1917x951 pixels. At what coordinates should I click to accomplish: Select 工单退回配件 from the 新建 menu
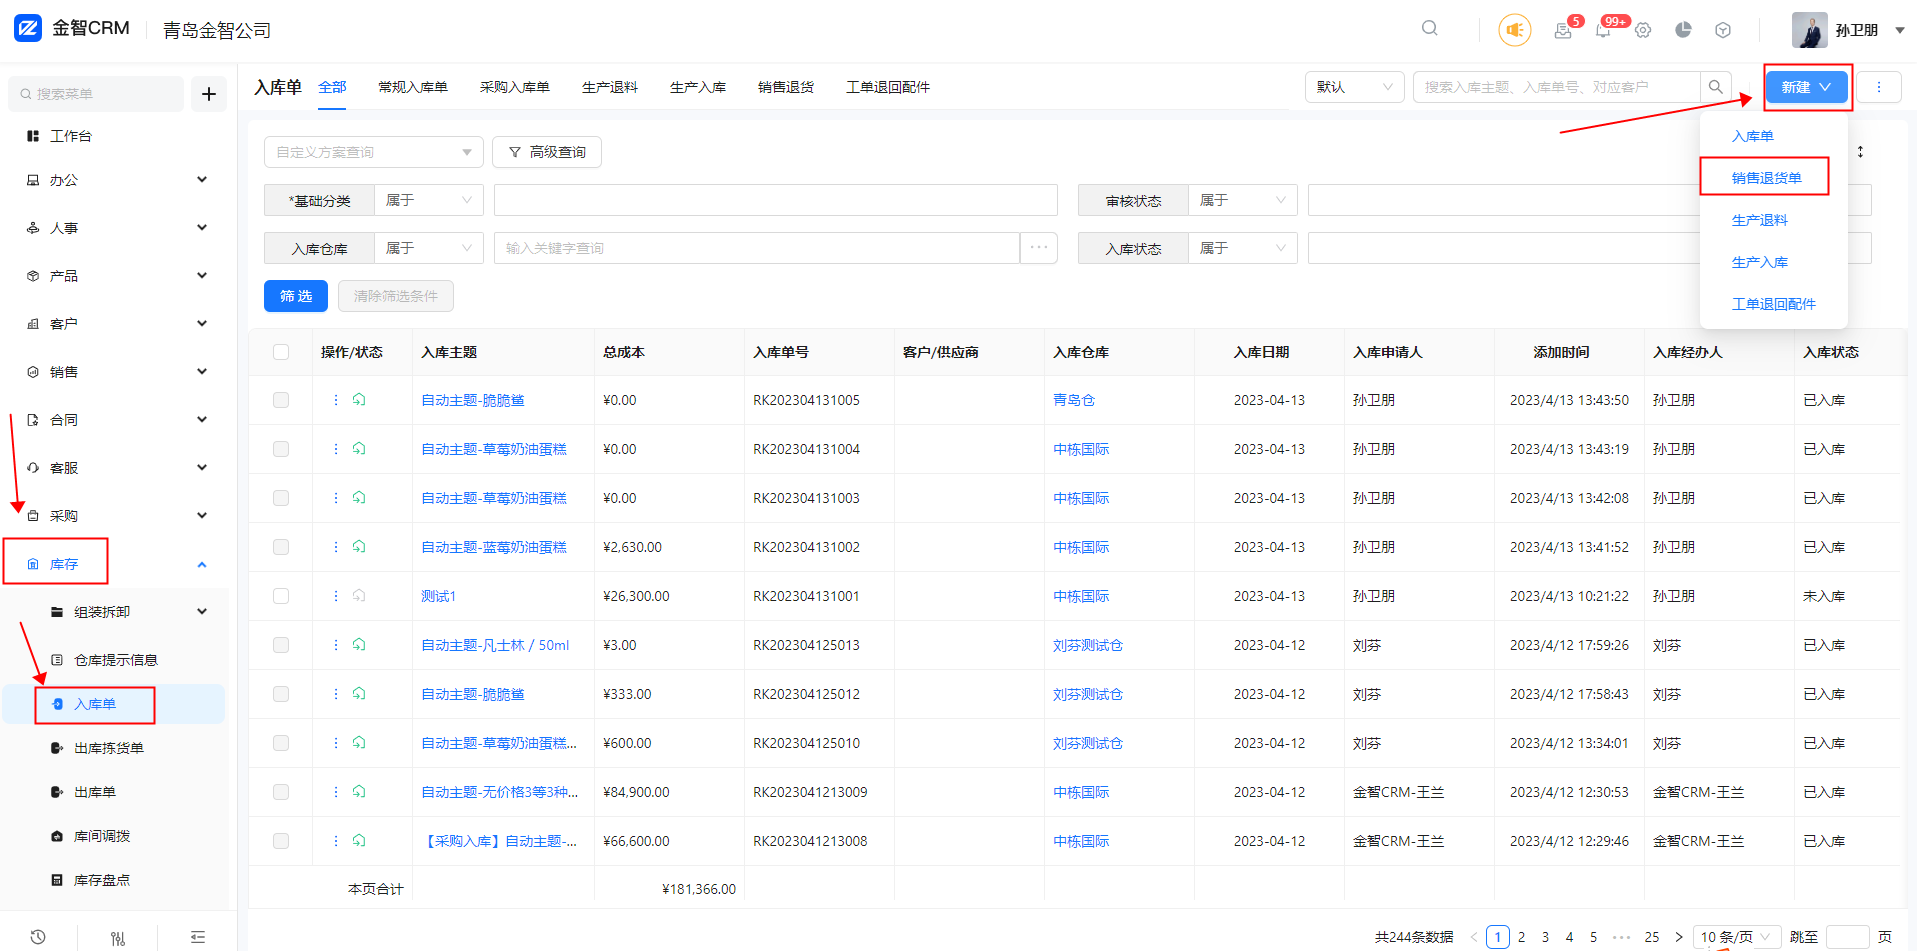(1773, 304)
